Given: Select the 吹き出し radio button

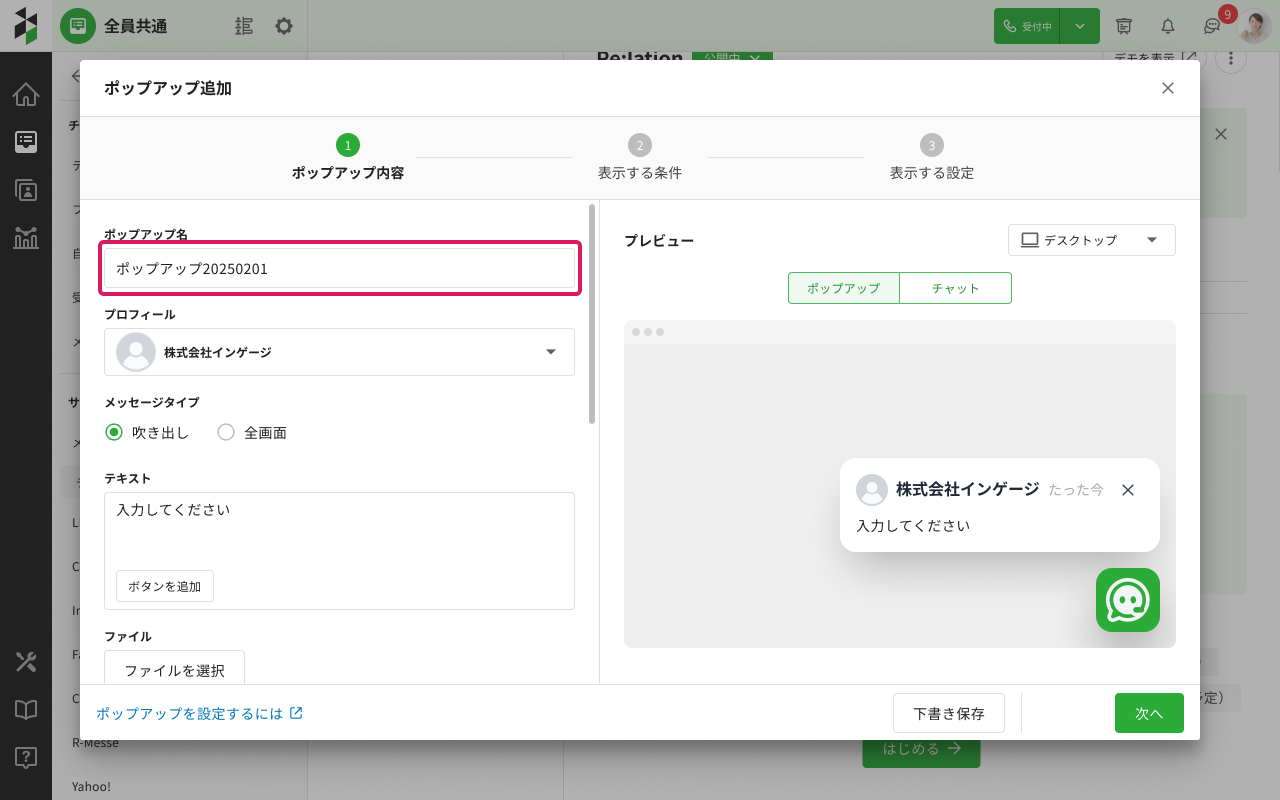Looking at the screenshot, I should coord(114,433).
